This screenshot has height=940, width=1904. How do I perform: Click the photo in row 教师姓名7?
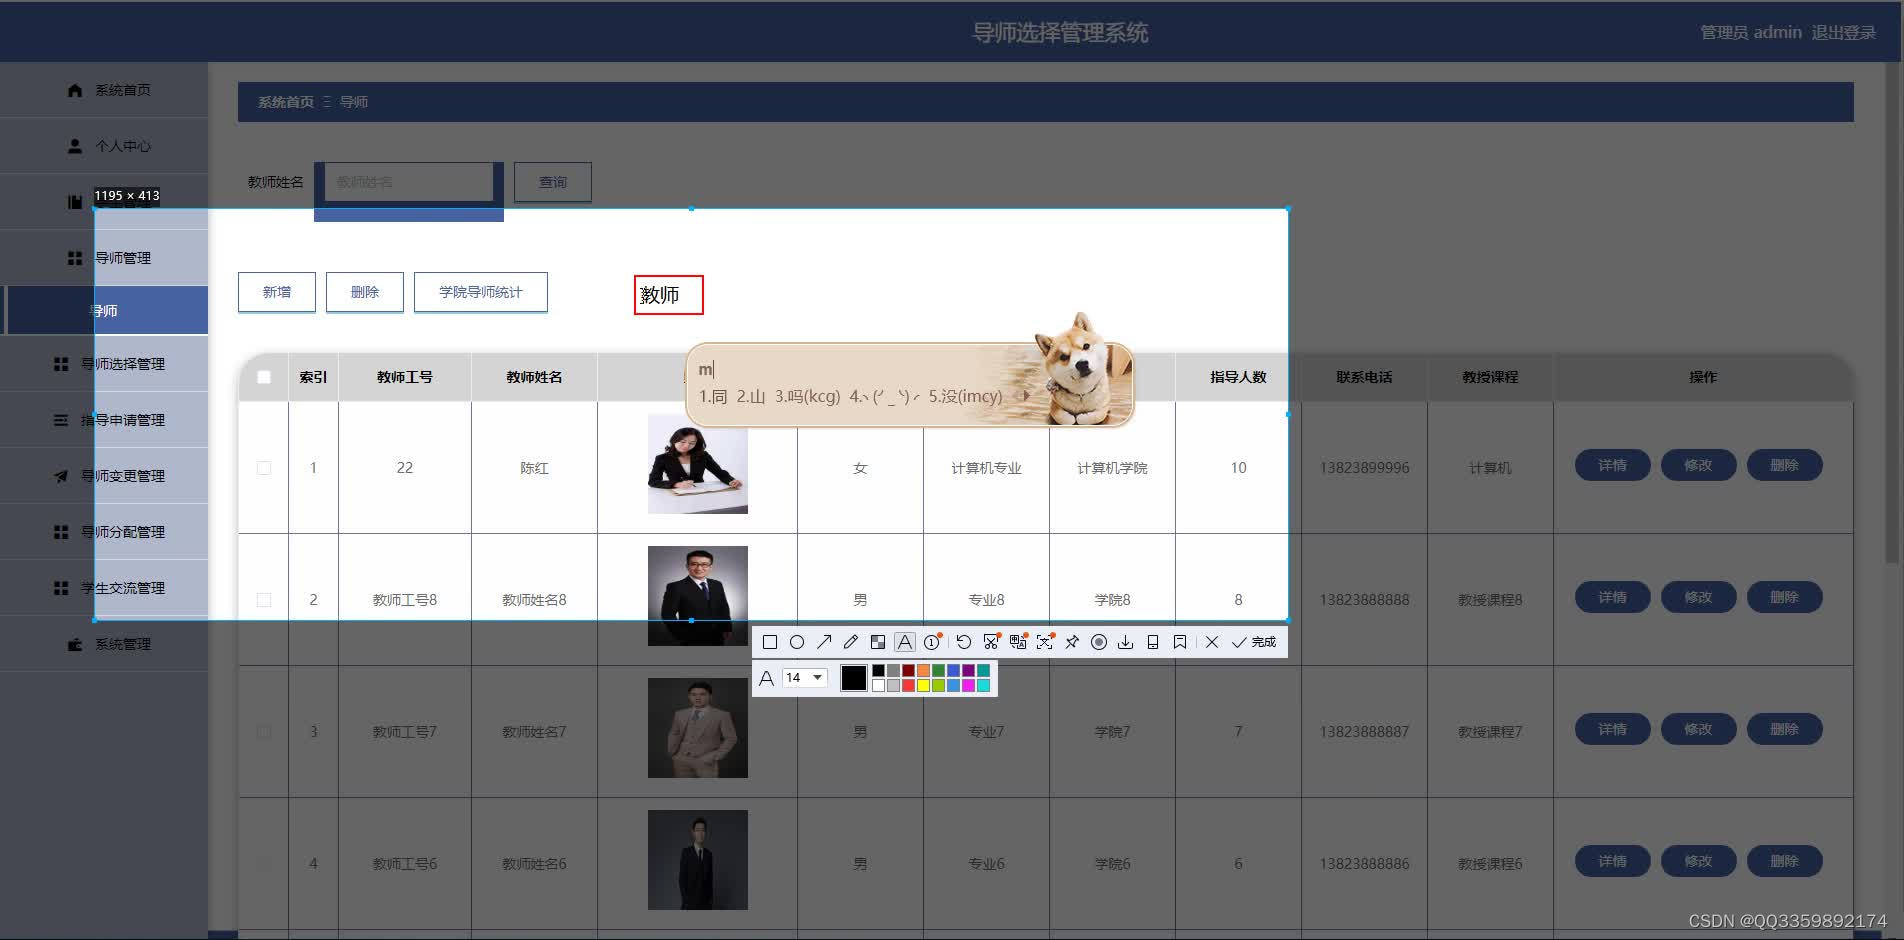click(x=698, y=728)
